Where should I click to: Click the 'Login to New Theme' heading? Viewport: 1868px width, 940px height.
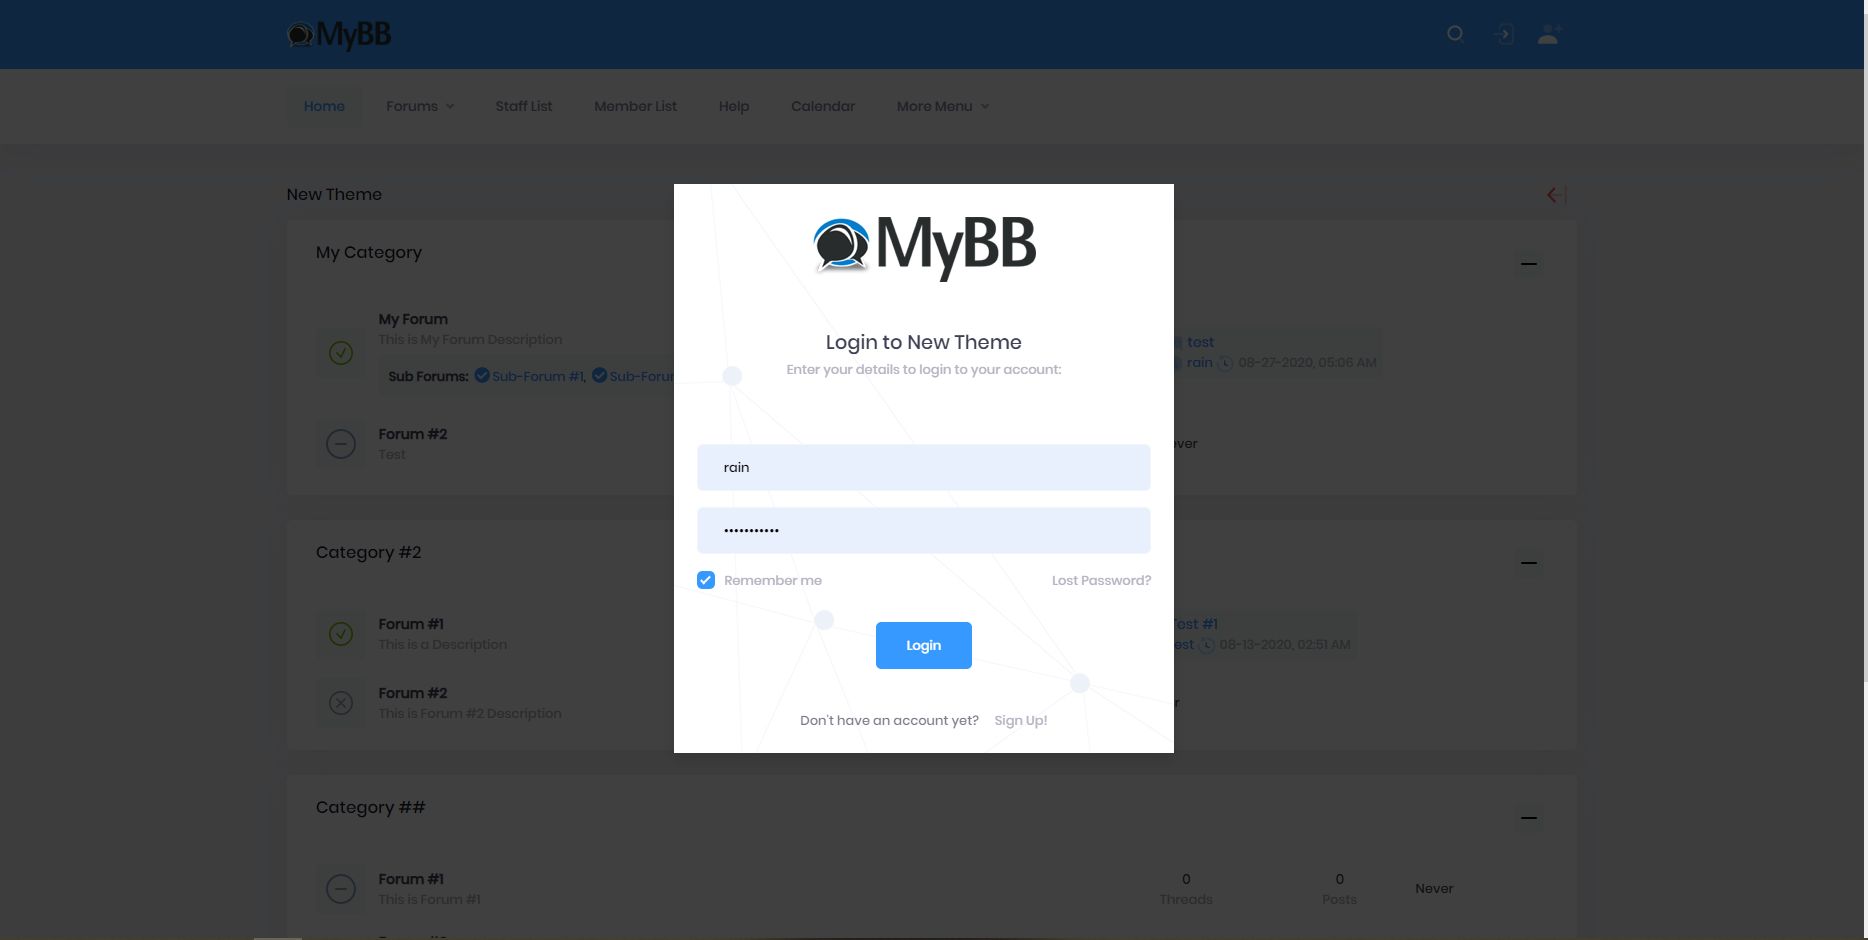pos(924,342)
